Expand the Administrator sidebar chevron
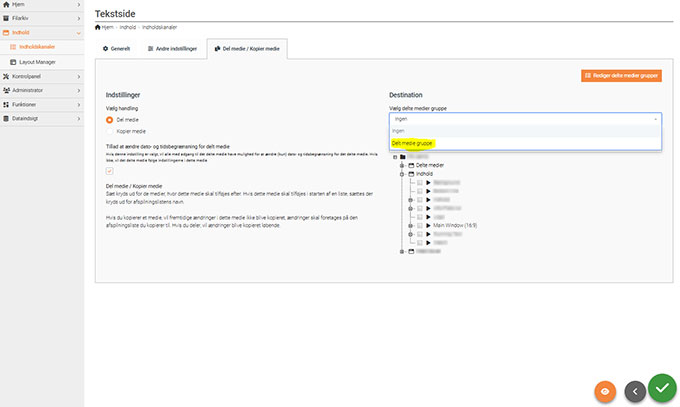Viewport: 680px width, 407px height. pos(78,90)
